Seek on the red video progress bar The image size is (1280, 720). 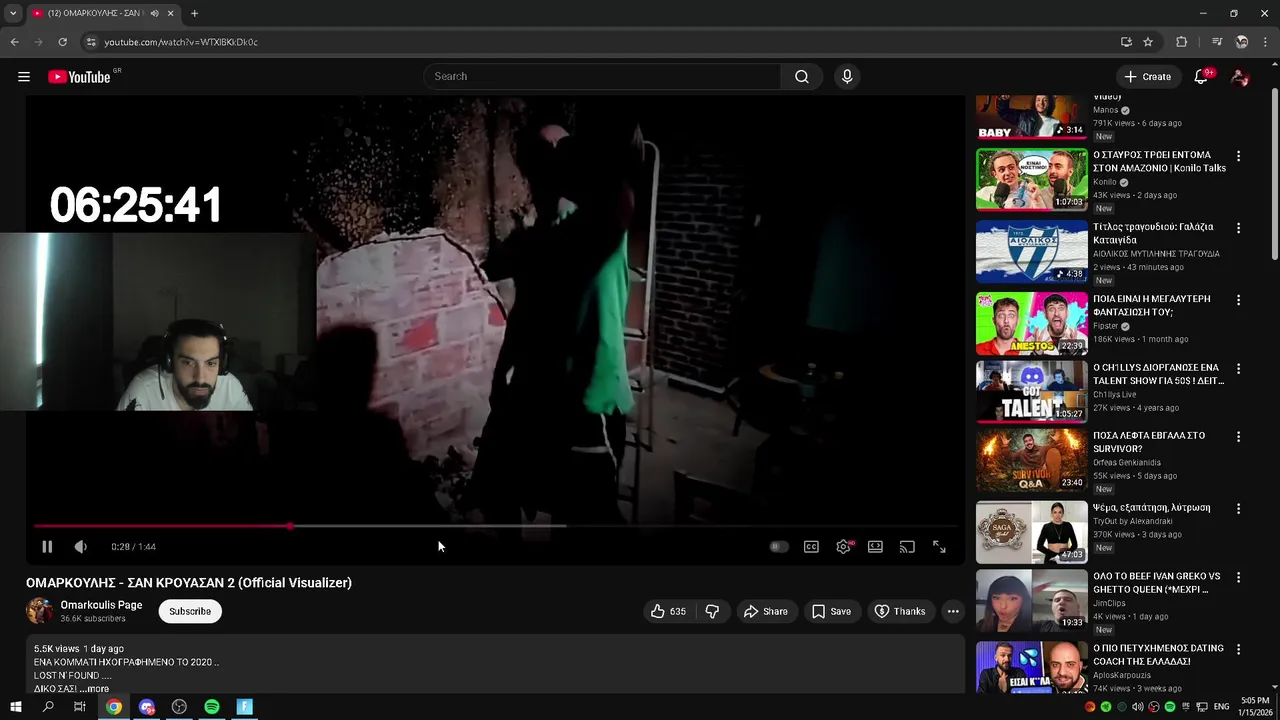click(x=496, y=526)
